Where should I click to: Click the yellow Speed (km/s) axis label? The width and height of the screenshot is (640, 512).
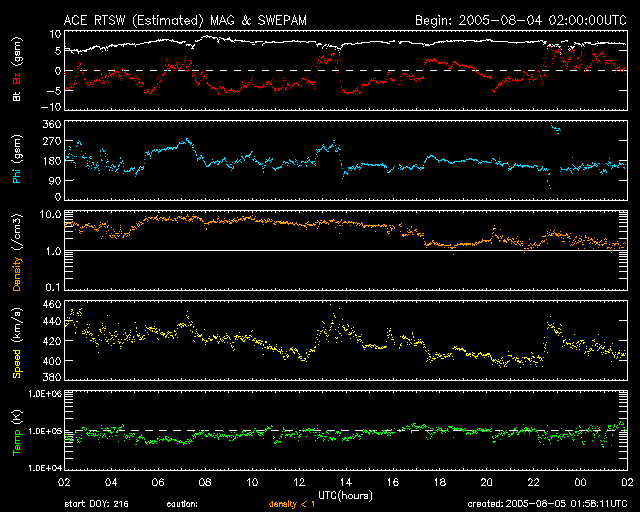[17, 342]
